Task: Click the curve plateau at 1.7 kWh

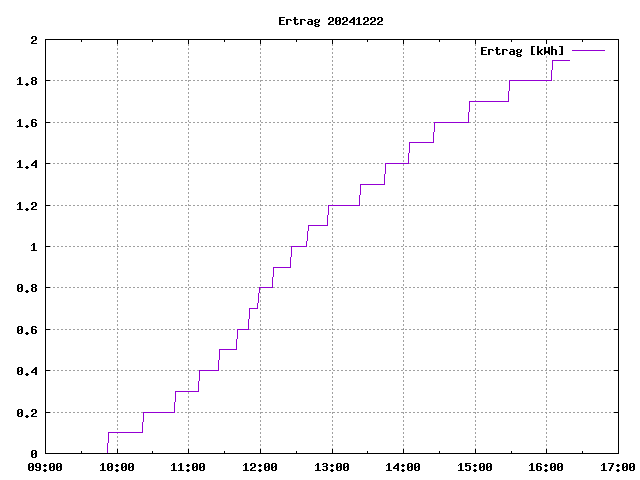Action: click(489, 101)
